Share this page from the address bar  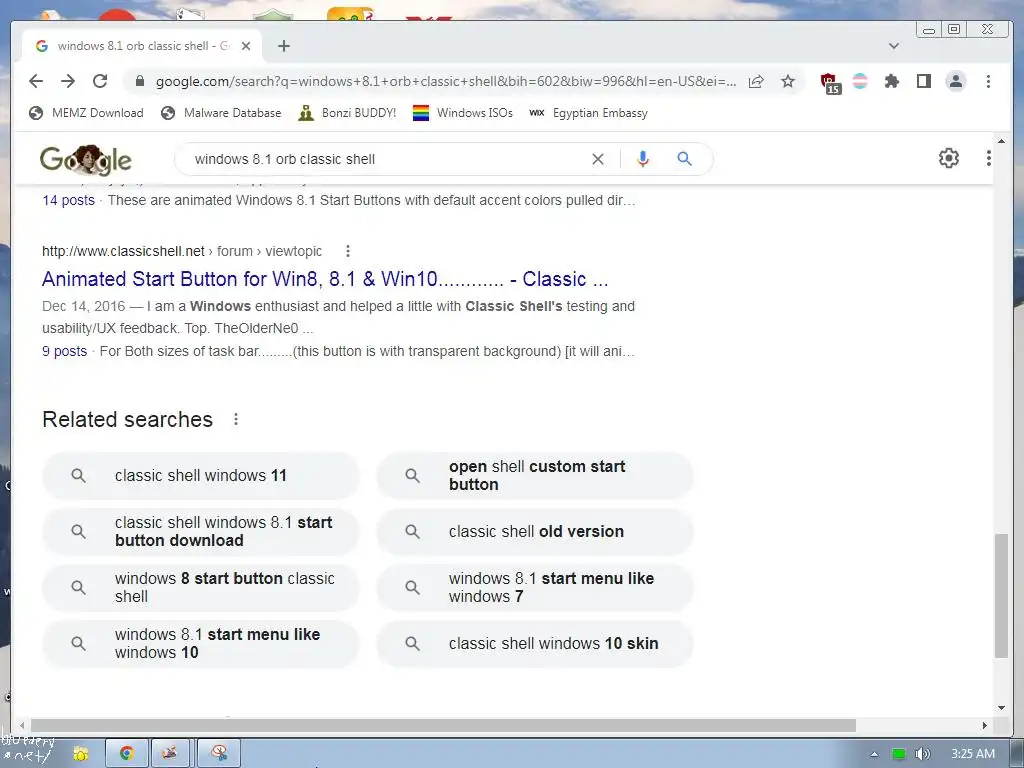(756, 81)
